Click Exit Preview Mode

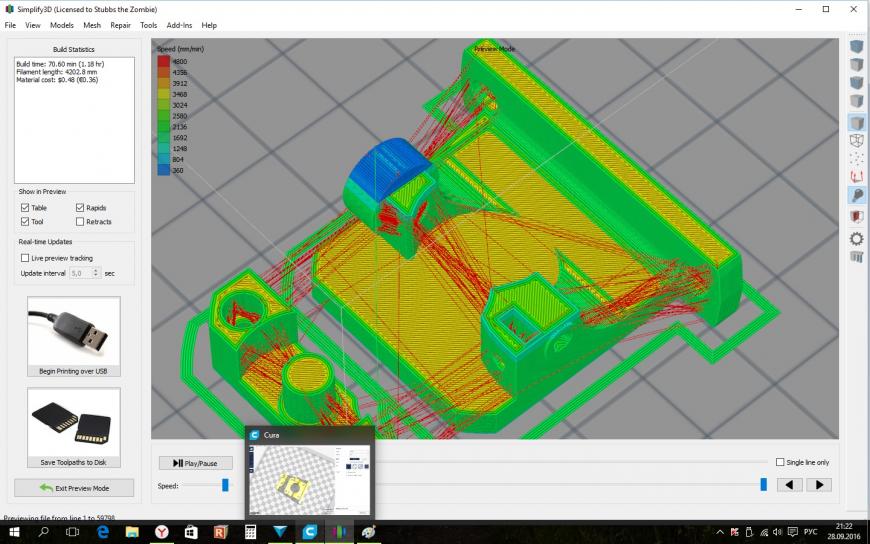tap(74, 488)
